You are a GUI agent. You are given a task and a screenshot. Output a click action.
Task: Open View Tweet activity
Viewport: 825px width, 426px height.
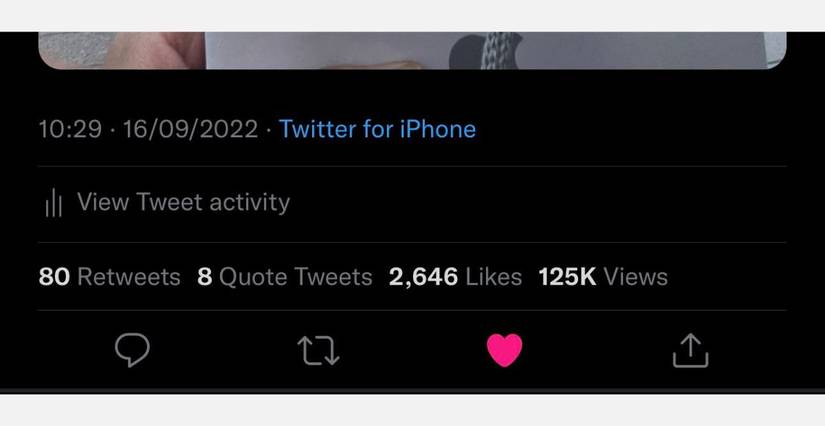point(183,202)
